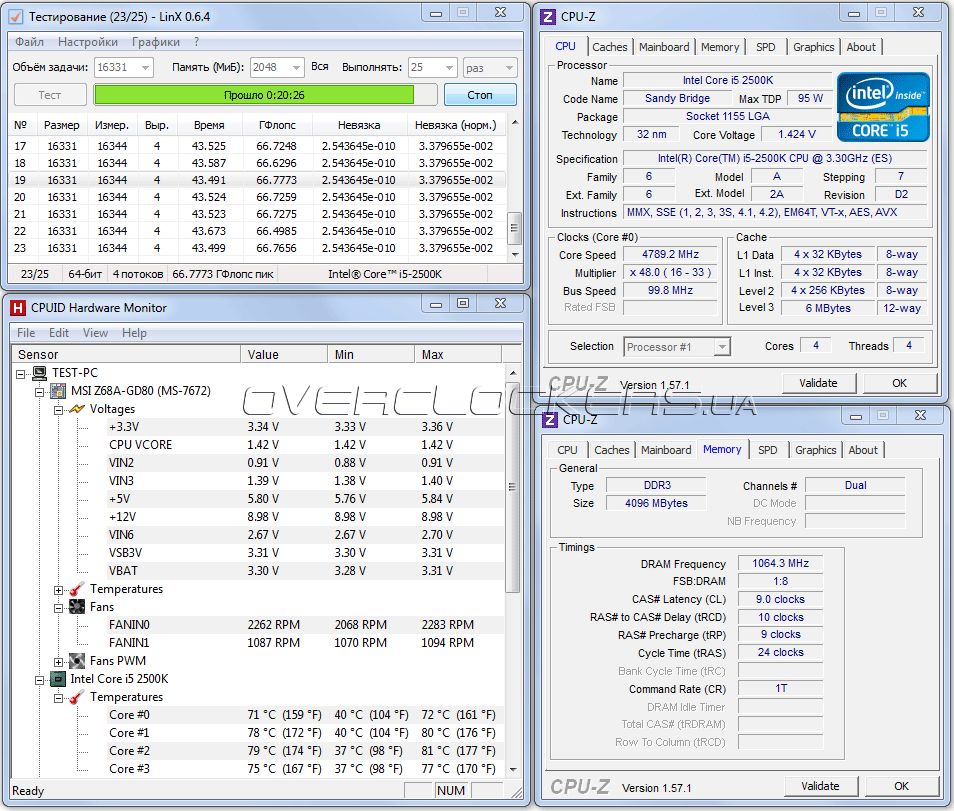This screenshot has width=954, height=811.
Task: Open the Настройки menu in LinX
Action: (88, 42)
